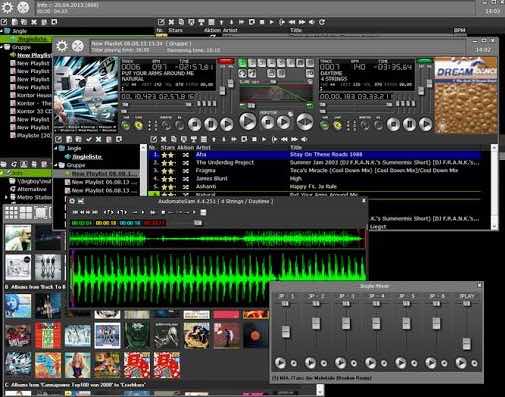Stop the left deck
The height and width of the screenshot is (397, 505).
(195, 124)
